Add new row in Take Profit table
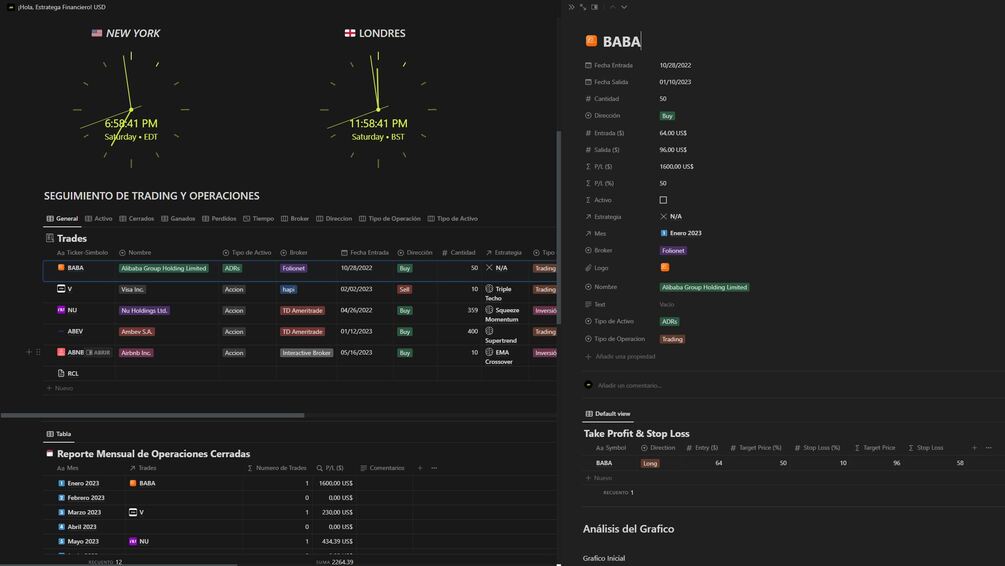1005x566 pixels. click(x=599, y=478)
